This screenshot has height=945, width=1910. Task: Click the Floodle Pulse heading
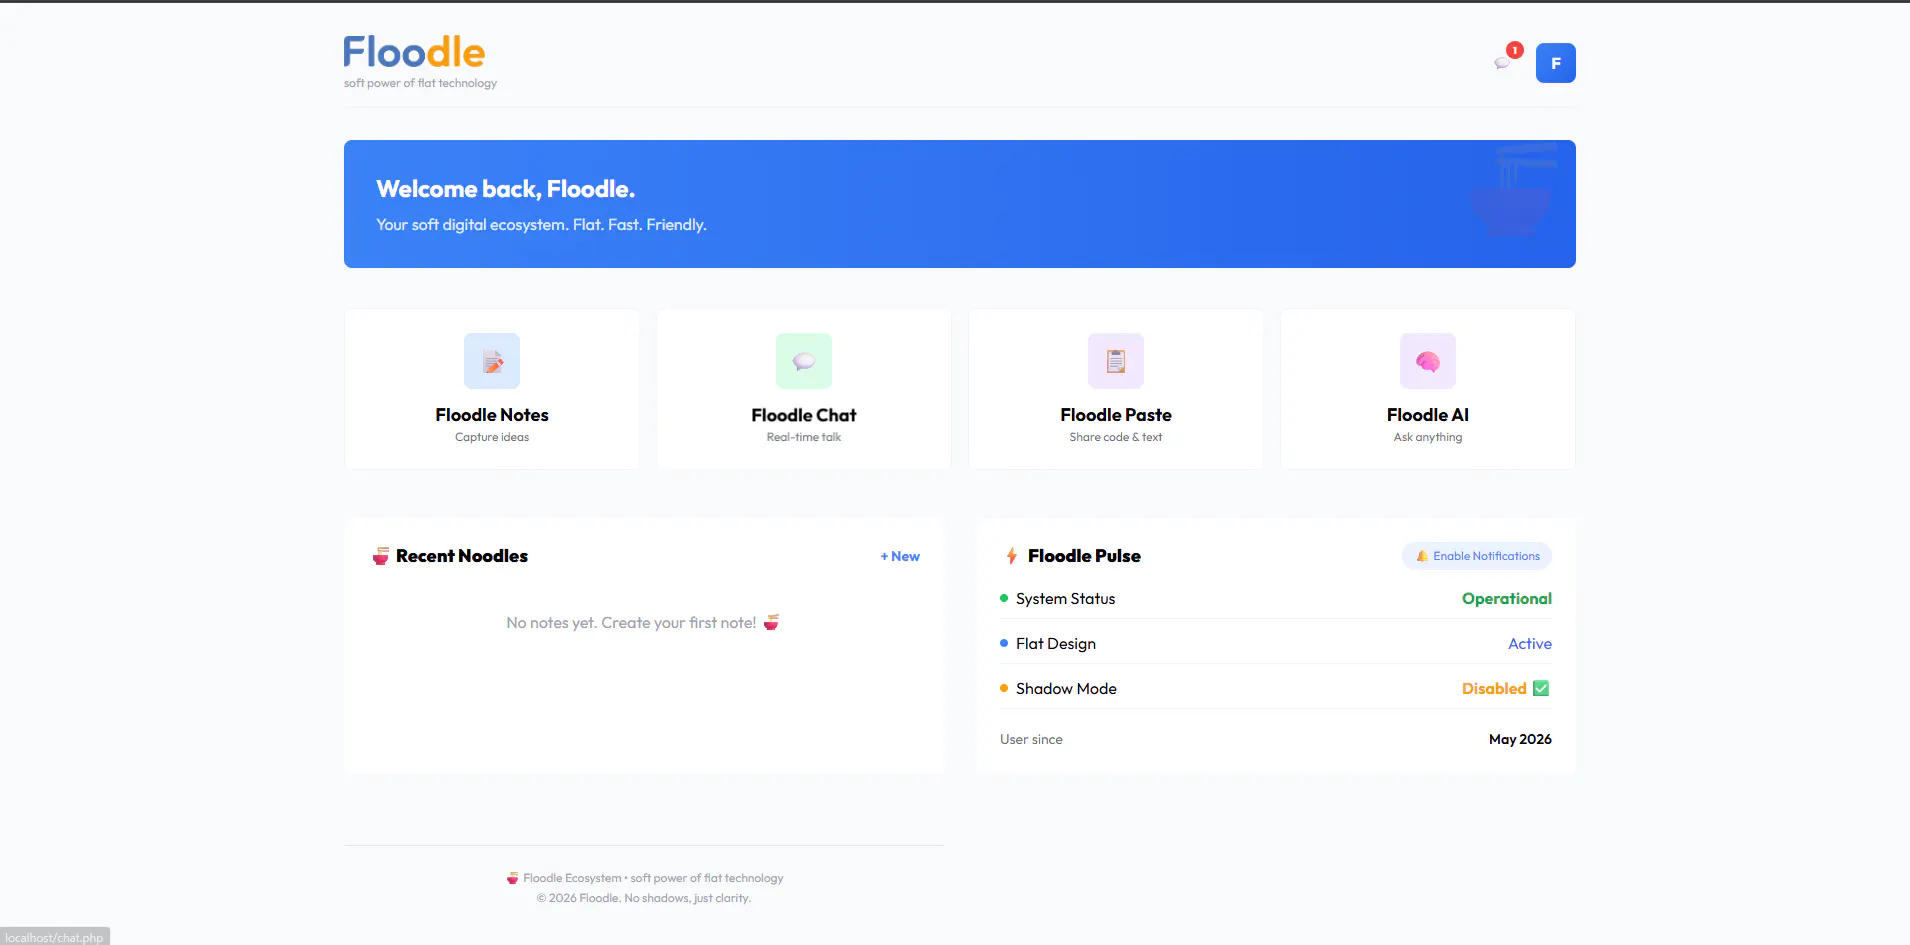(1084, 556)
